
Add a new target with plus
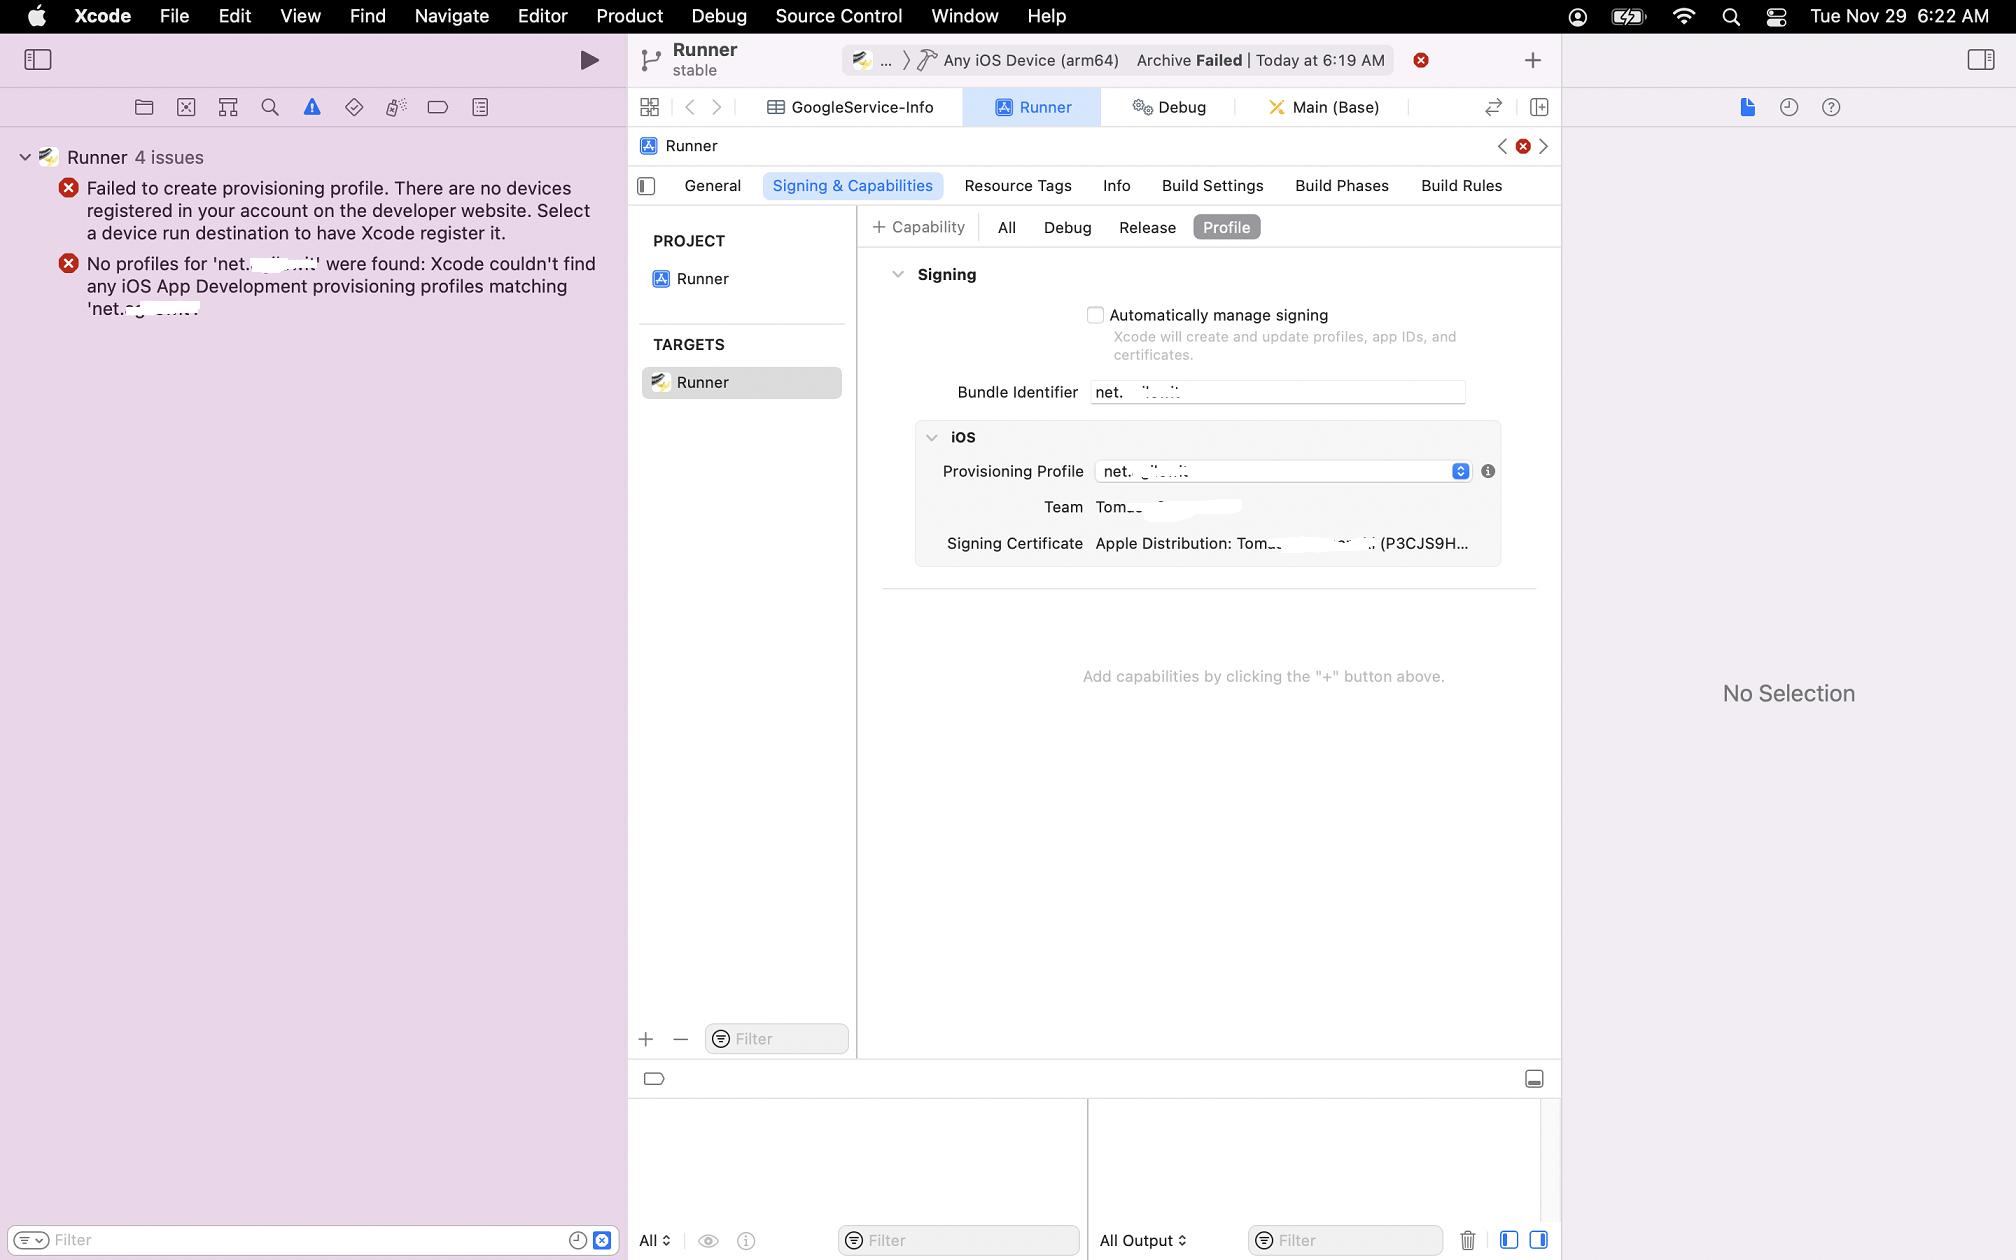point(646,1039)
